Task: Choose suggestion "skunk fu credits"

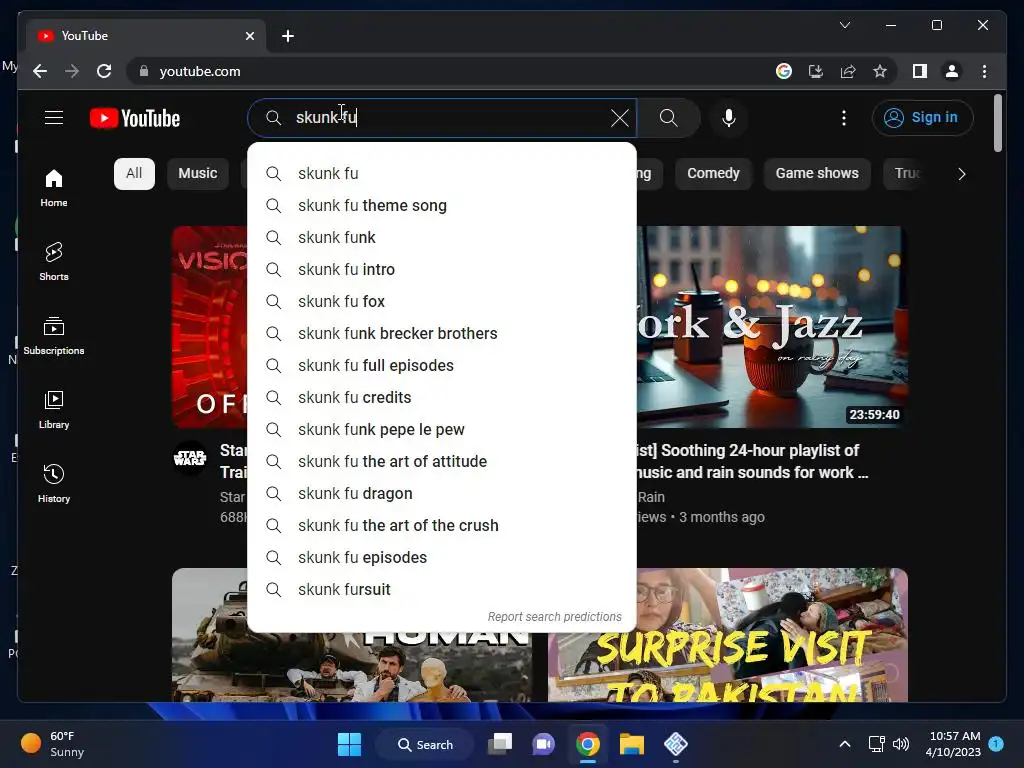Action: pyautogui.click(x=442, y=398)
